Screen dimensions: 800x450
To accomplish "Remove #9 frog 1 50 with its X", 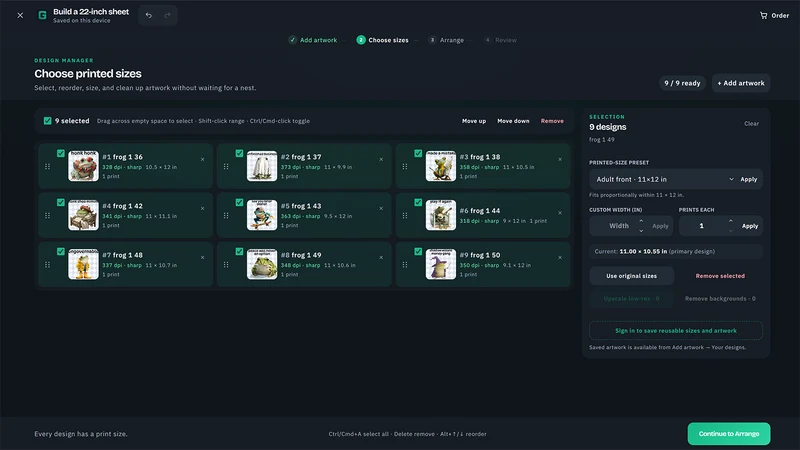I will click(560, 257).
